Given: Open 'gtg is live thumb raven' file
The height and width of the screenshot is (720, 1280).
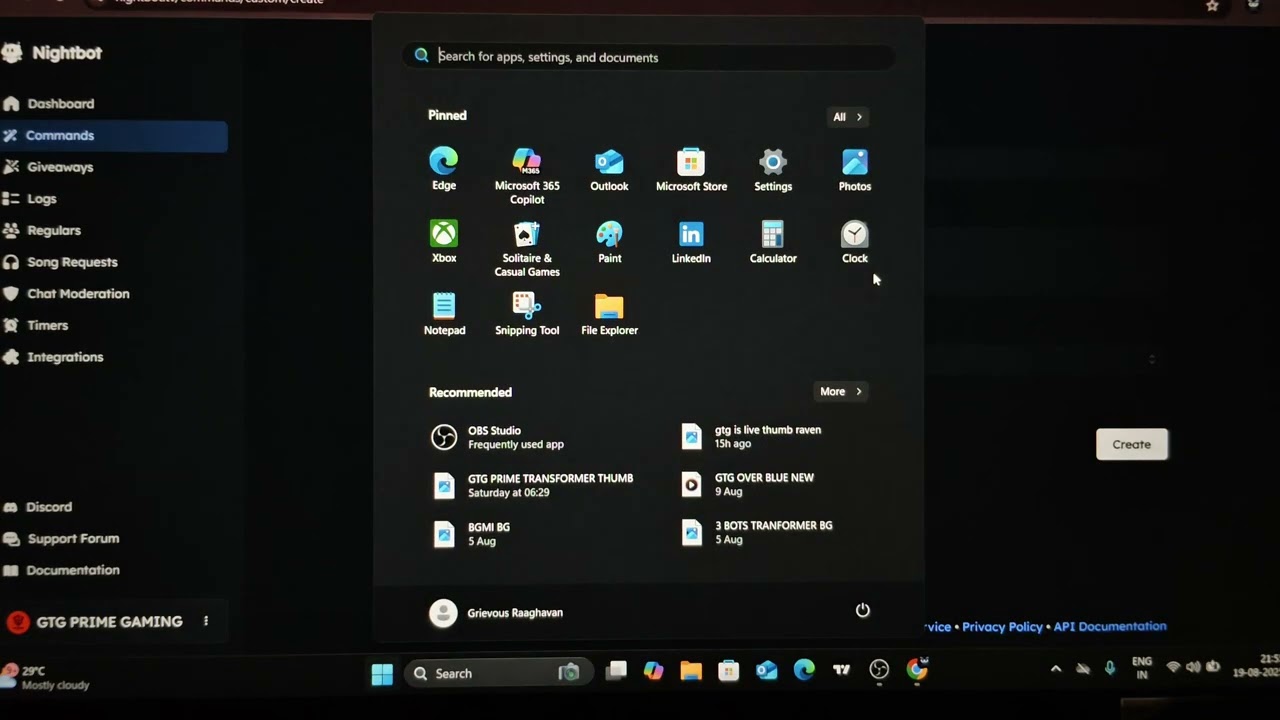Looking at the screenshot, I should (x=752, y=436).
